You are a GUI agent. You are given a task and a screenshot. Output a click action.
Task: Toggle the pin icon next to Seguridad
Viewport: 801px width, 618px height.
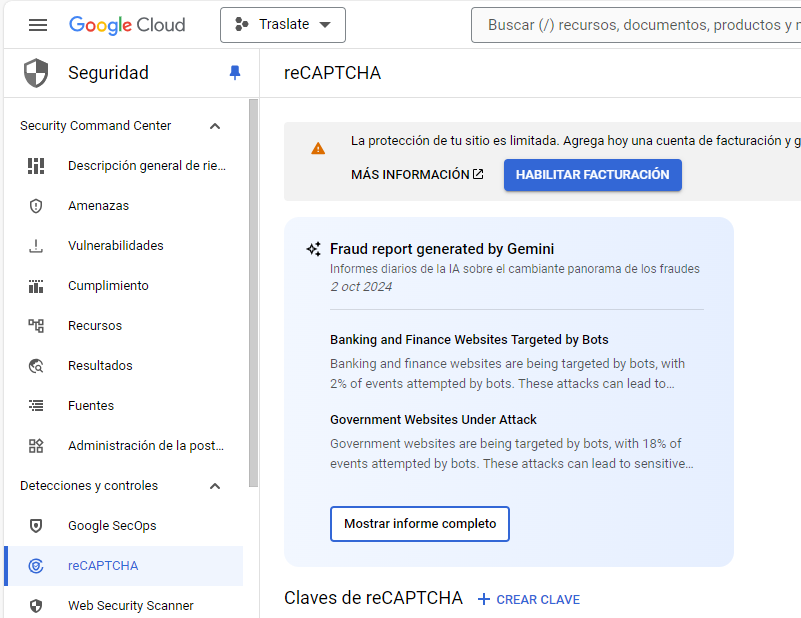click(x=235, y=73)
